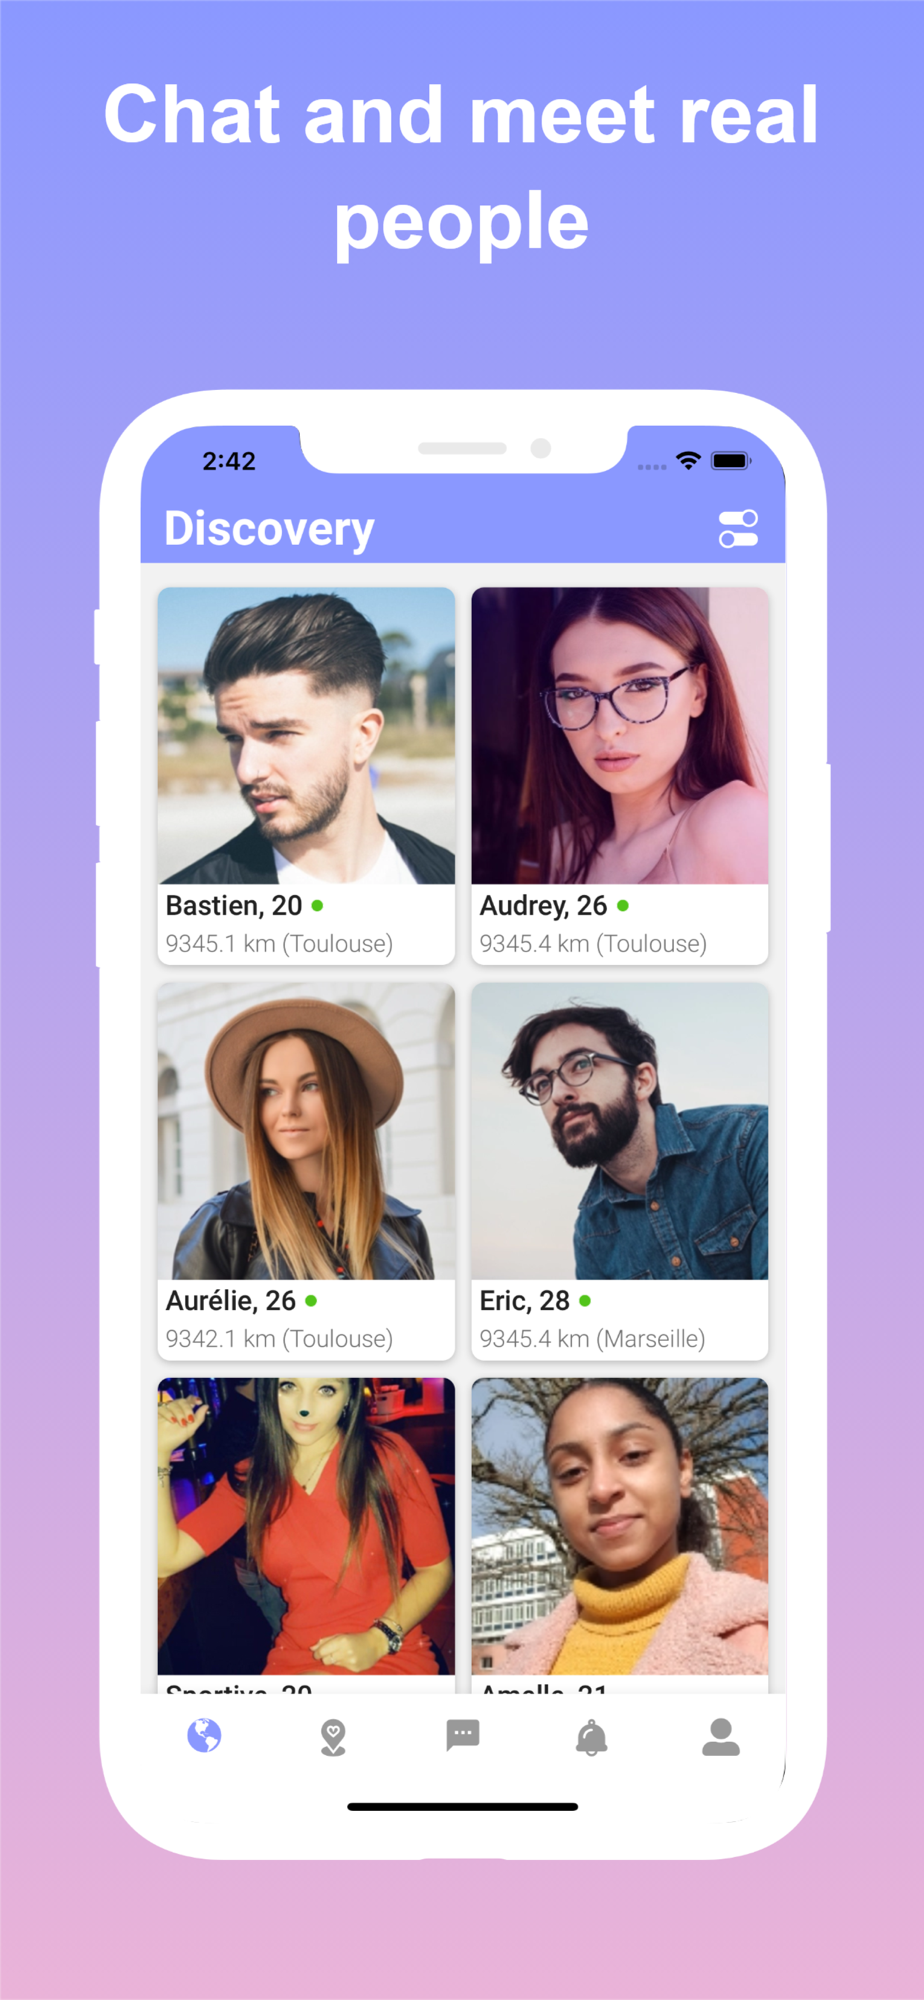View the woman in red dress photo
Viewport: 924px width, 2000px height.
(x=306, y=1526)
